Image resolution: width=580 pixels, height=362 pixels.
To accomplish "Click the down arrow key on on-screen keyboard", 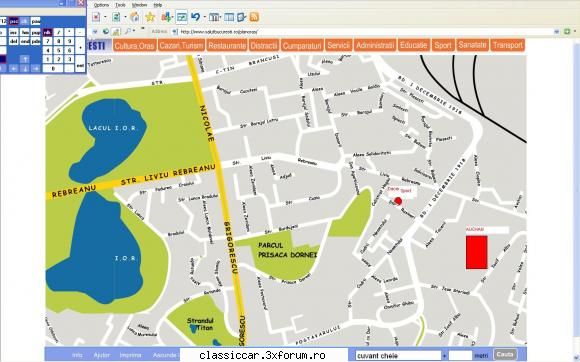I will 25,68.
